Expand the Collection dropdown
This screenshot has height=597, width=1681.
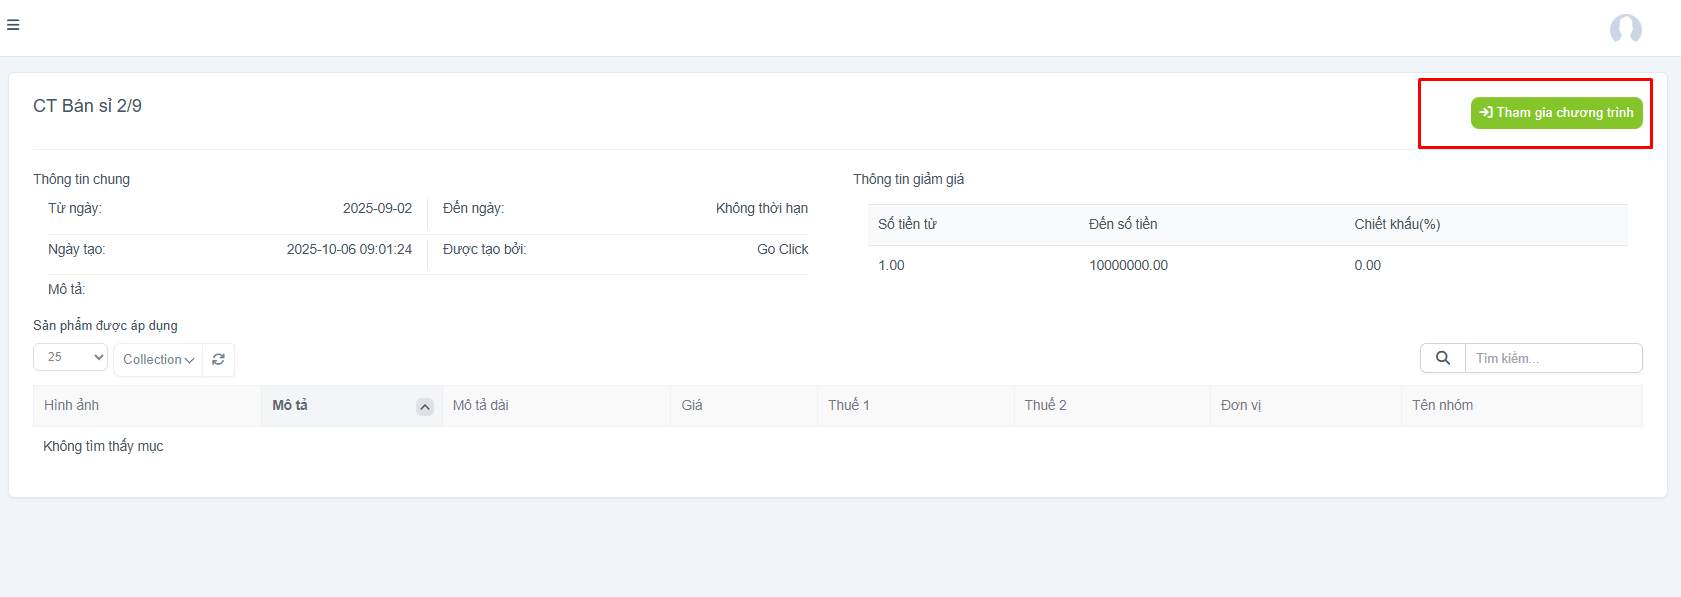coord(158,360)
